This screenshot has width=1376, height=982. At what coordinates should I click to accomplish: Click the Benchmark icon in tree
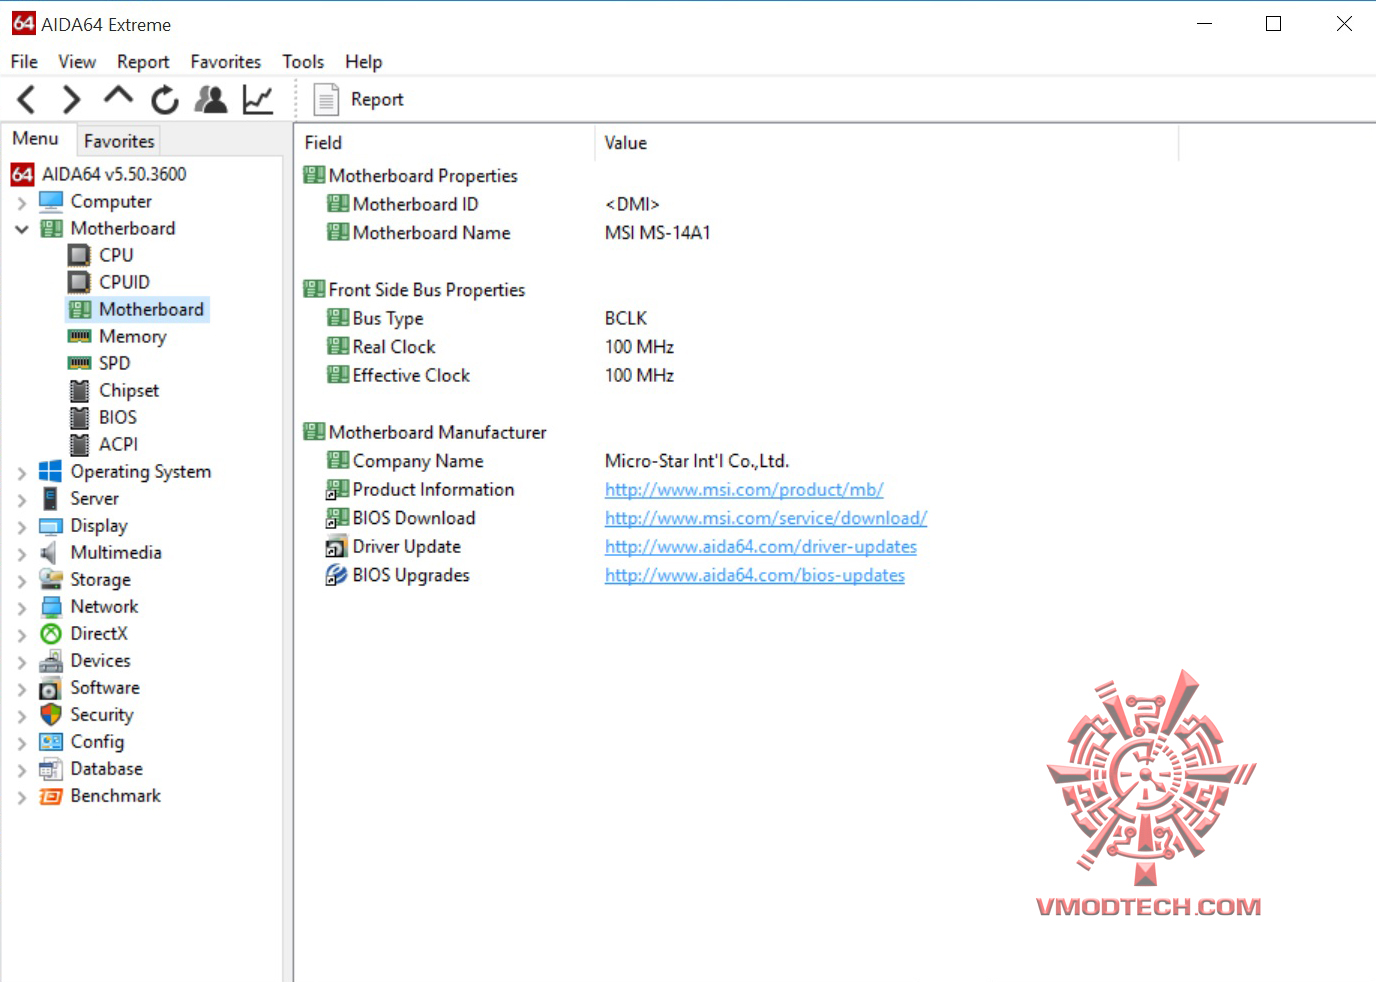[50, 796]
